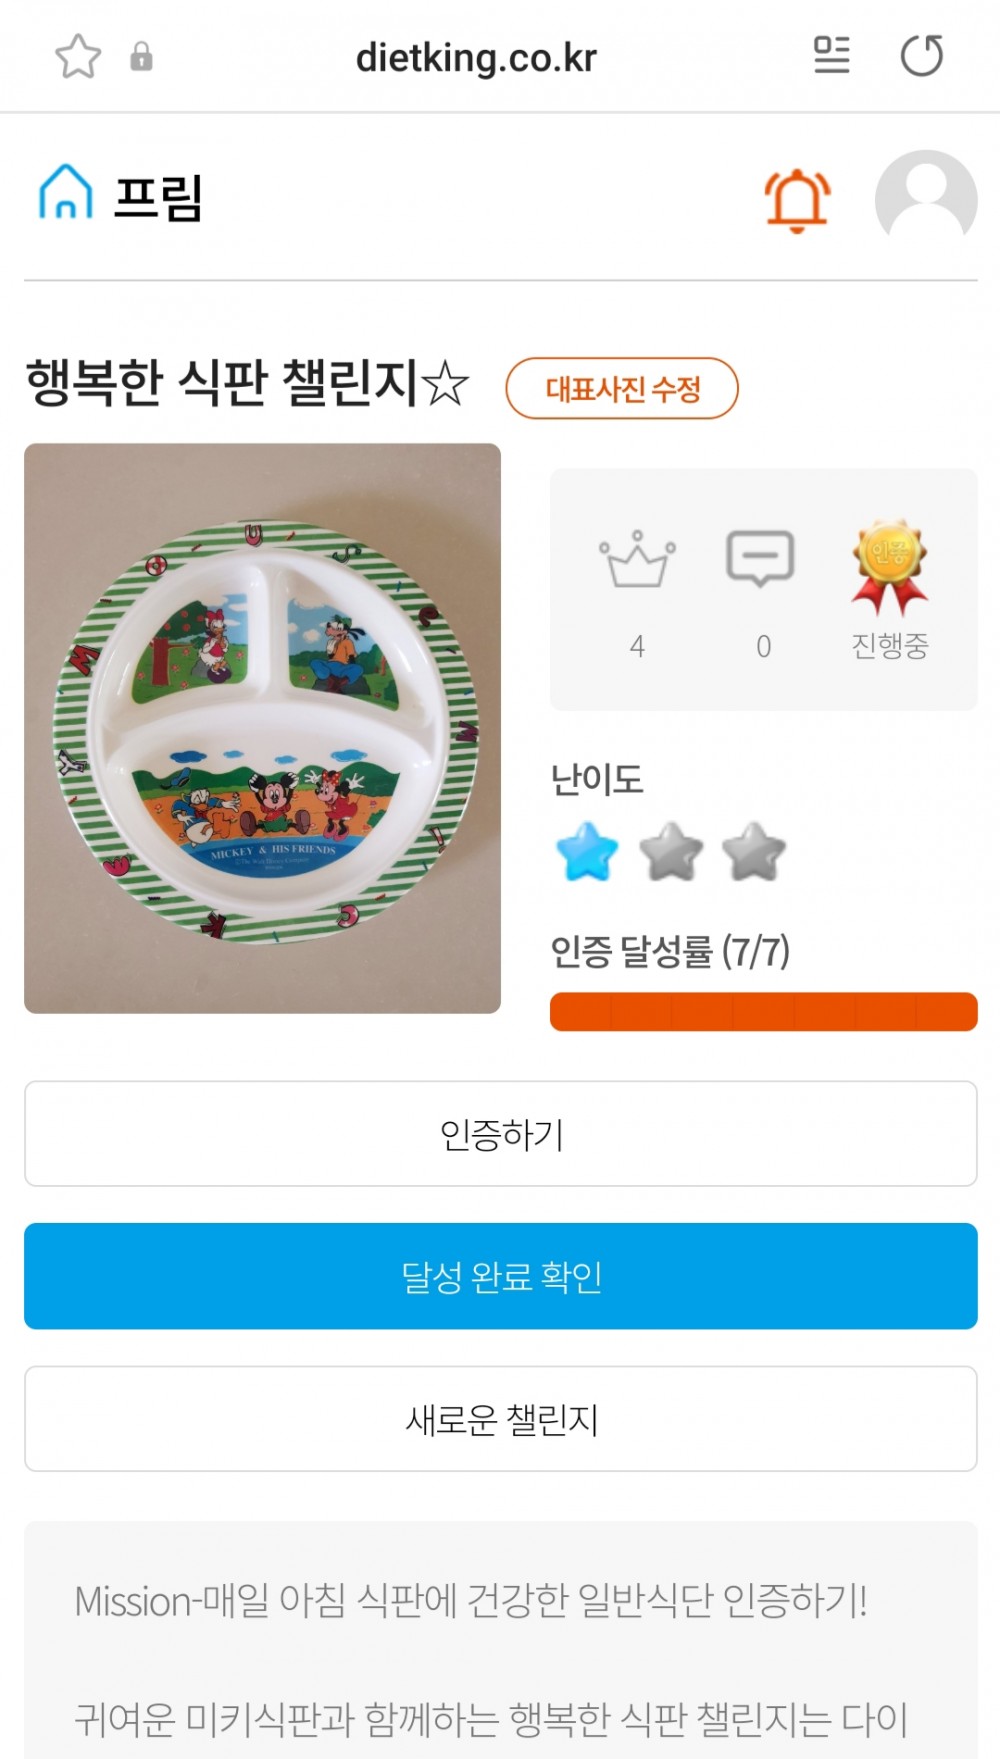Open the browser reader mode icon
Viewport: 1000px width, 1759px height.
[831, 55]
